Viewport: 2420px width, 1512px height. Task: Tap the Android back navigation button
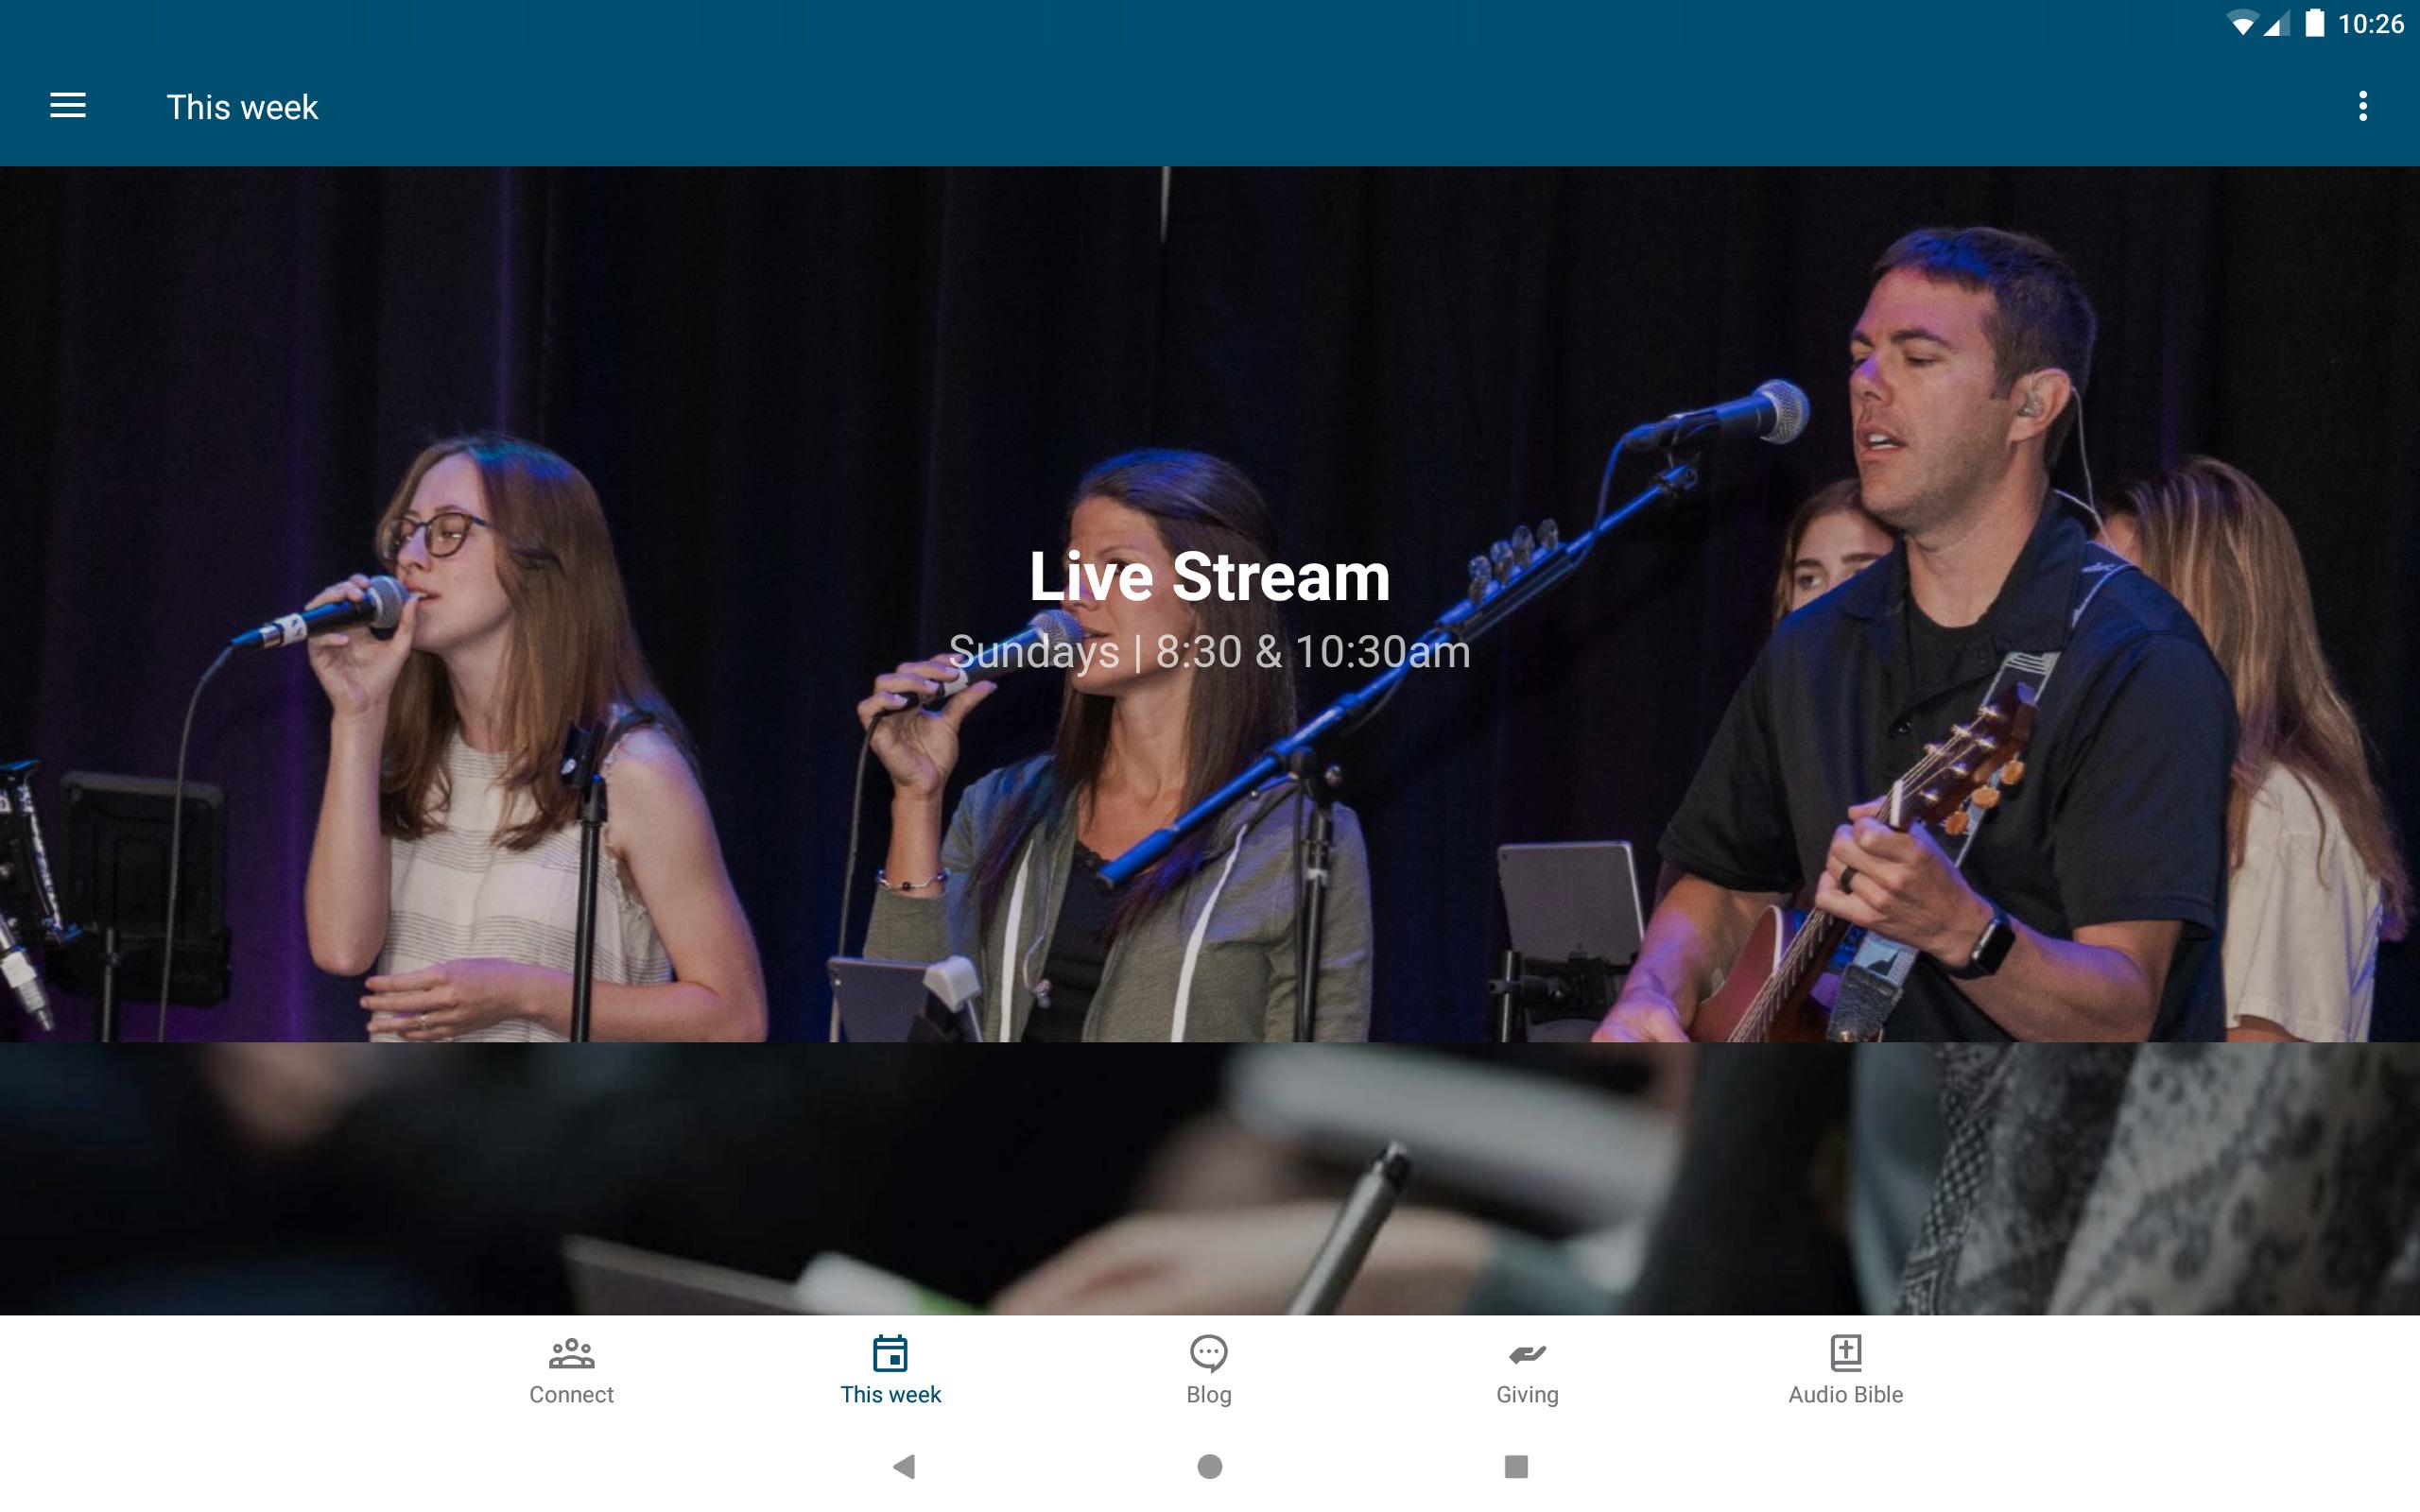tap(904, 1466)
